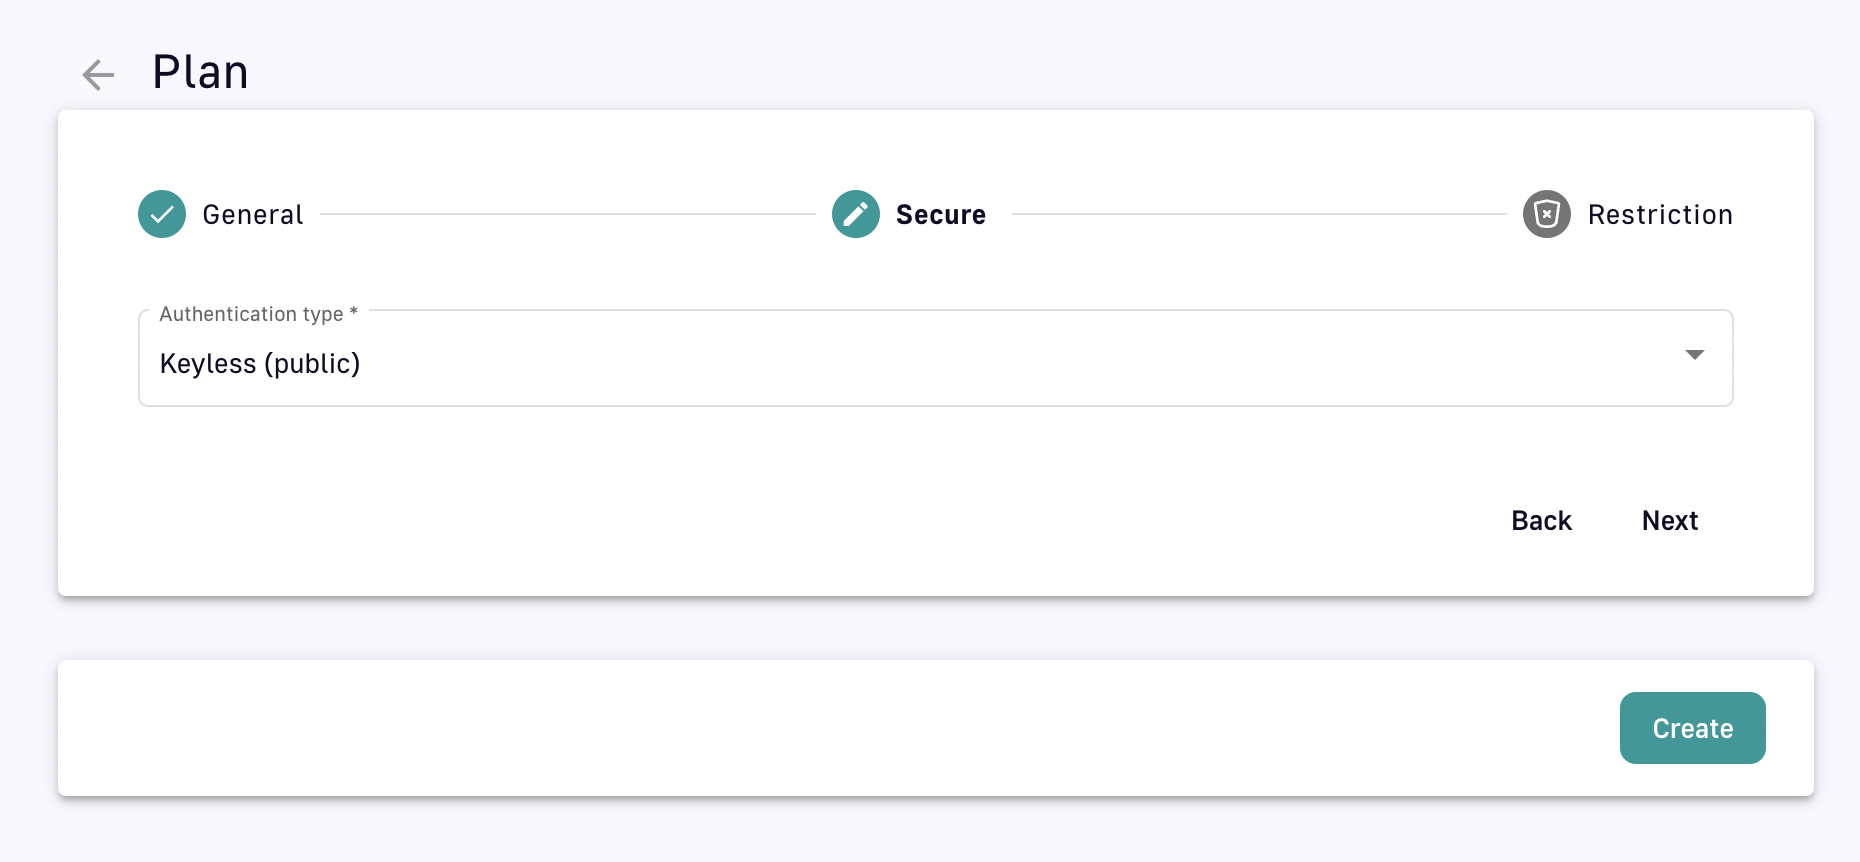Click blank area left of the Back button
Screen dimensions: 1860x862
[x=800, y=520]
